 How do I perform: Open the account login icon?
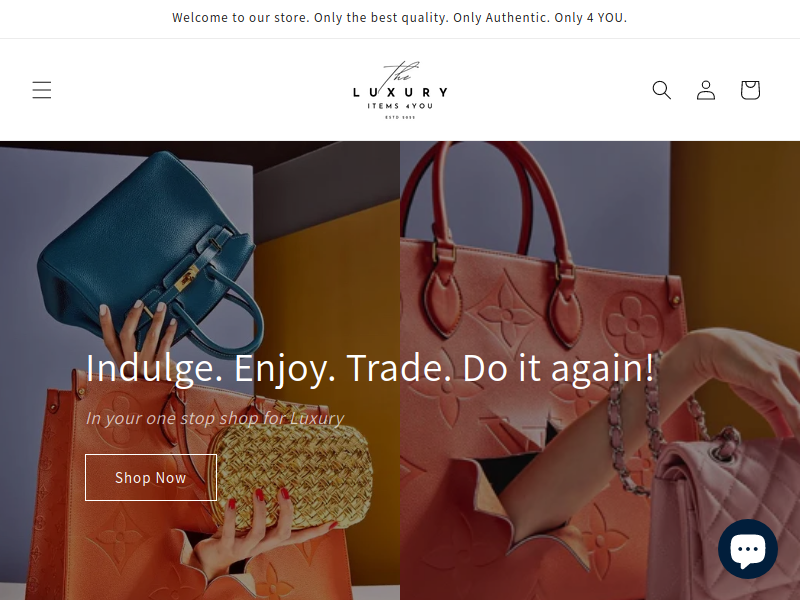coord(706,90)
